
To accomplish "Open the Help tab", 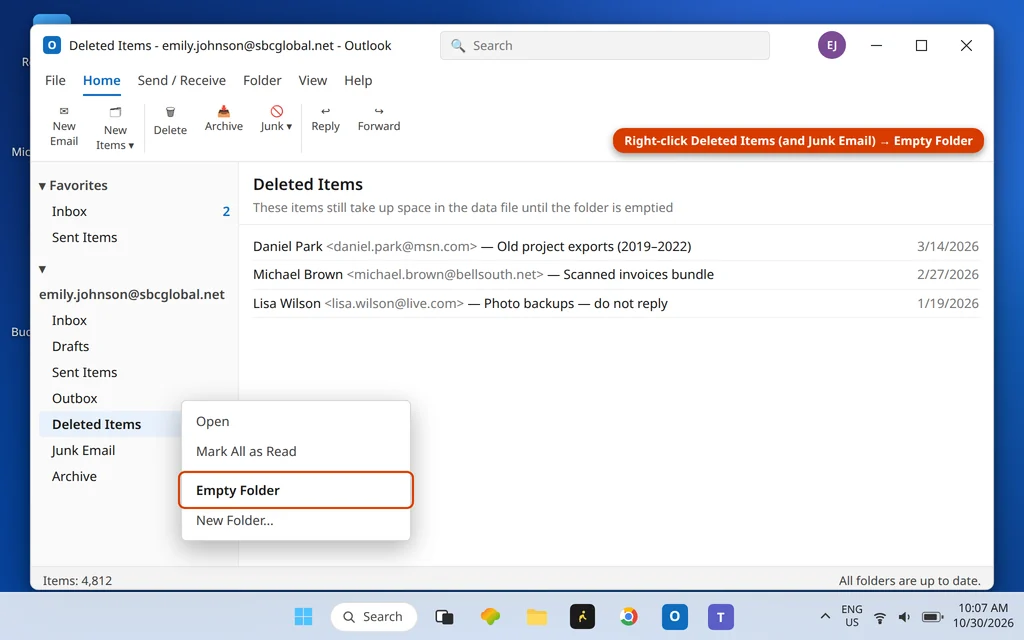I will 358,80.
